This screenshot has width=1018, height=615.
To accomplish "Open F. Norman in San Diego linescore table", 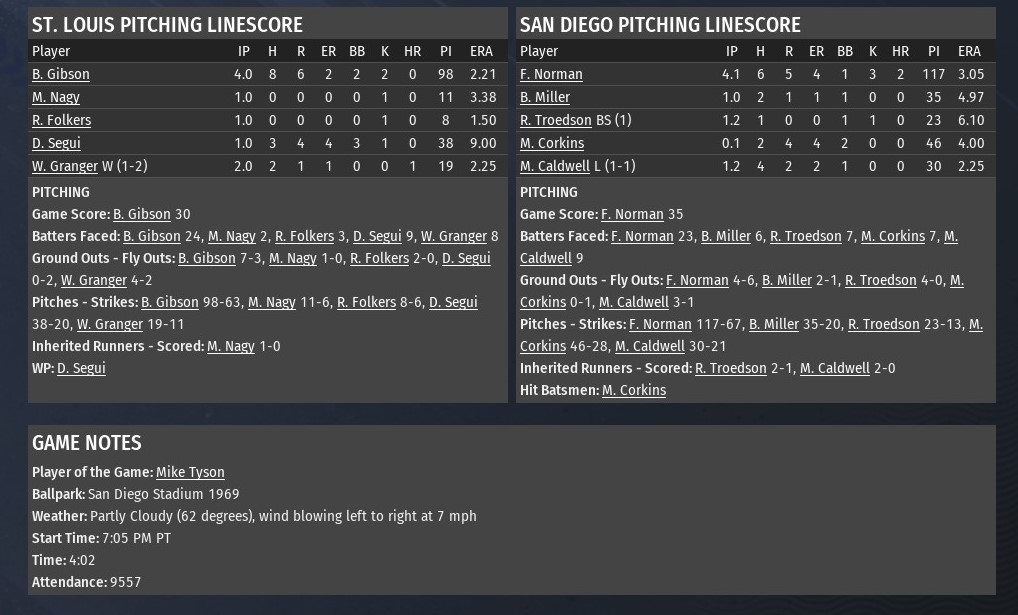I will [551, 74].
